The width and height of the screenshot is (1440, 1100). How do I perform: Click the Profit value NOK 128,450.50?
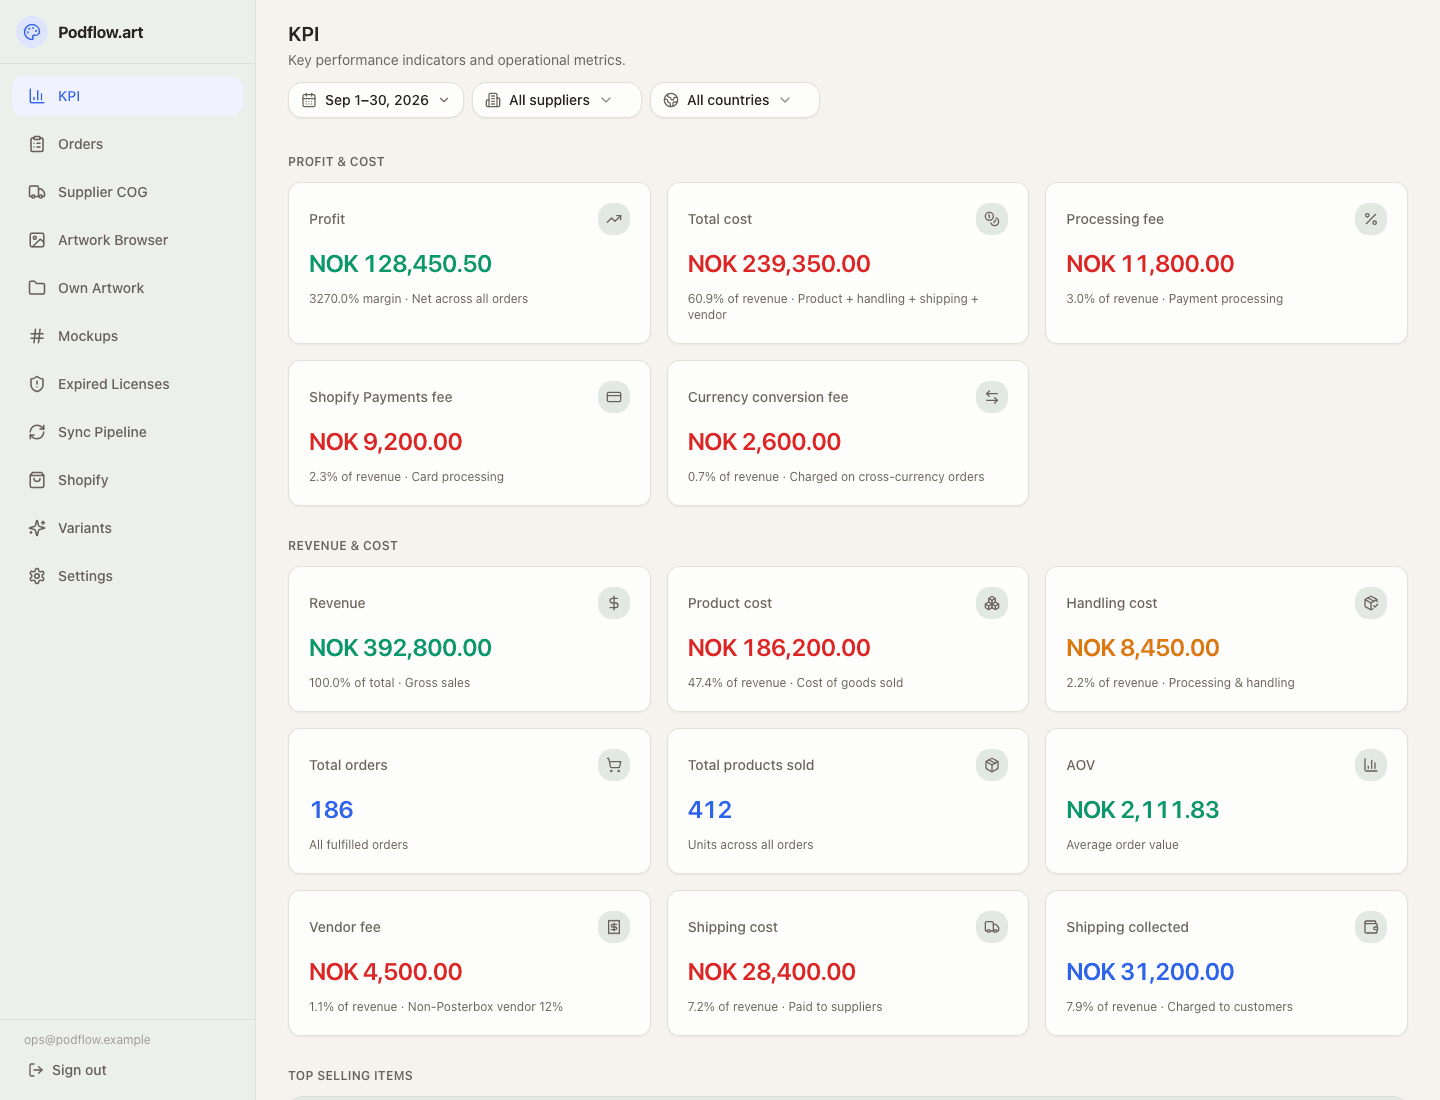(x=400, y=264)
